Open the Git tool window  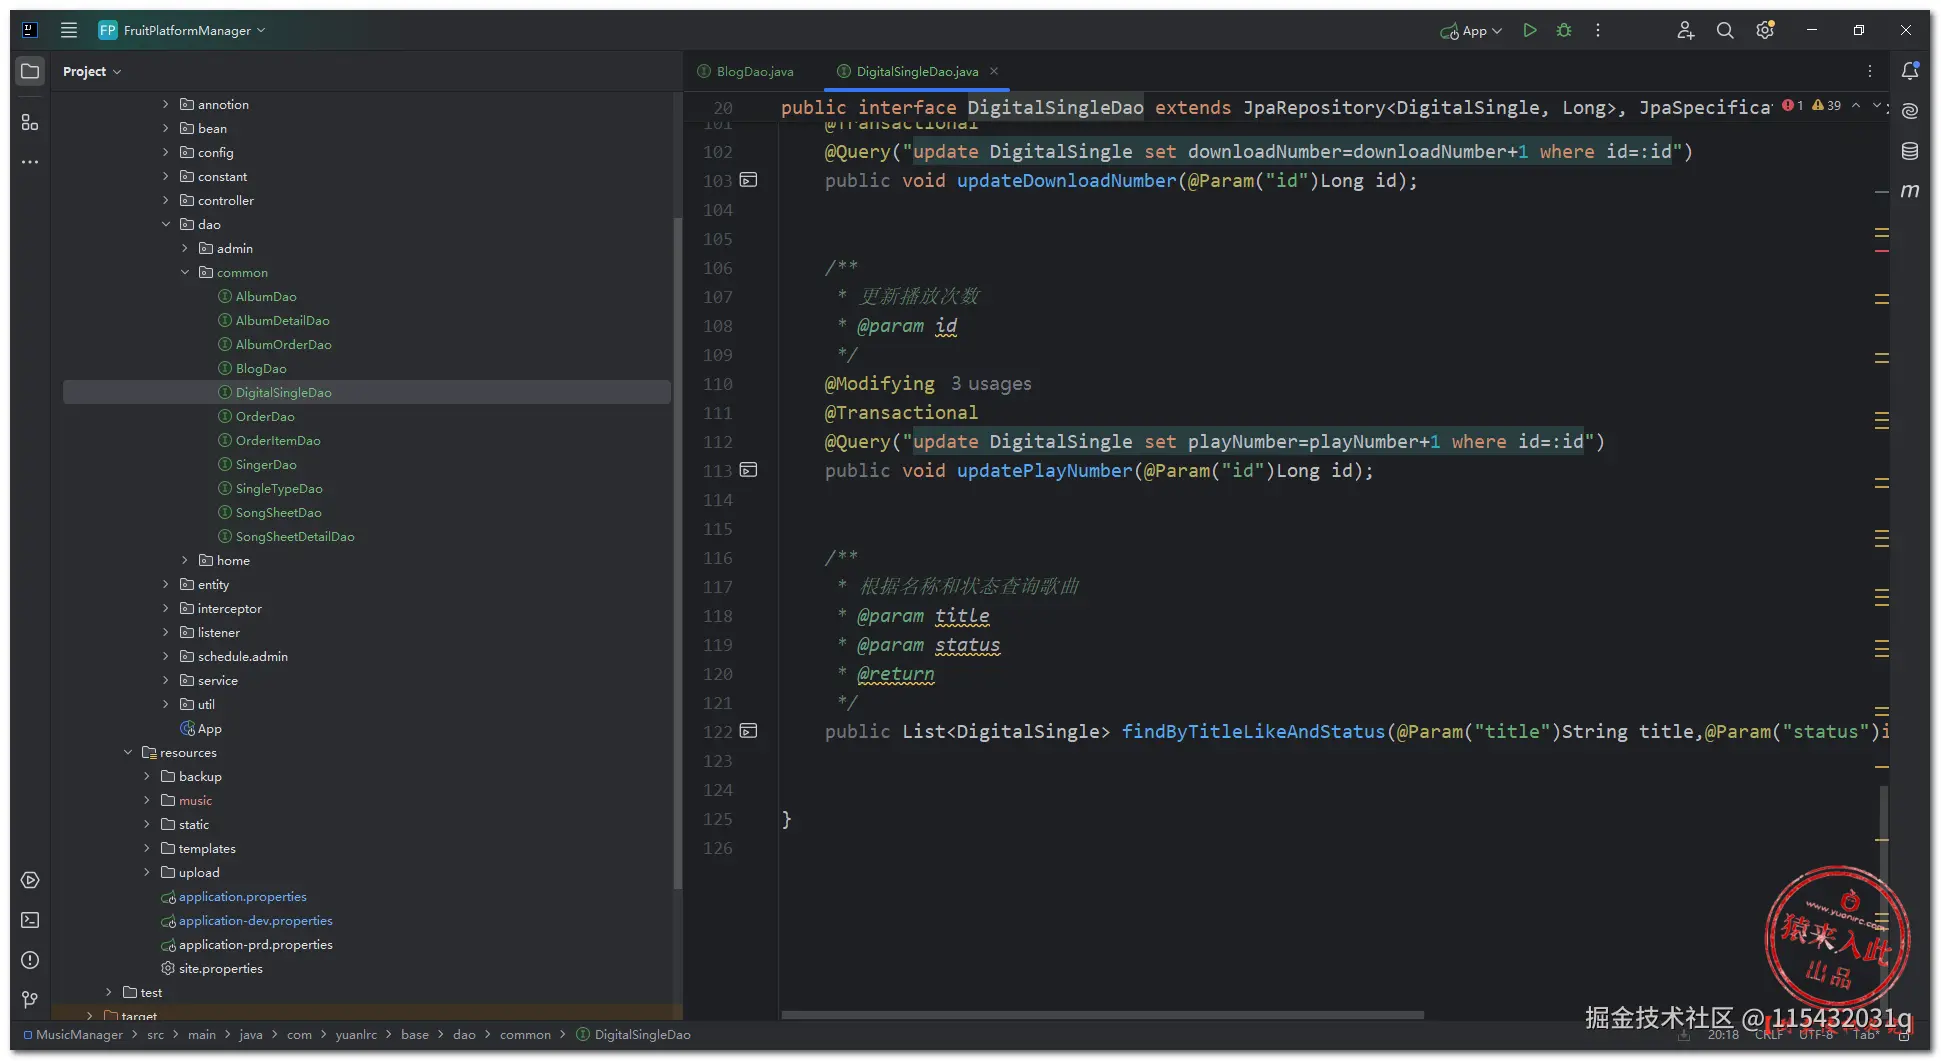pyautogui.click(x=30, y=1000)
